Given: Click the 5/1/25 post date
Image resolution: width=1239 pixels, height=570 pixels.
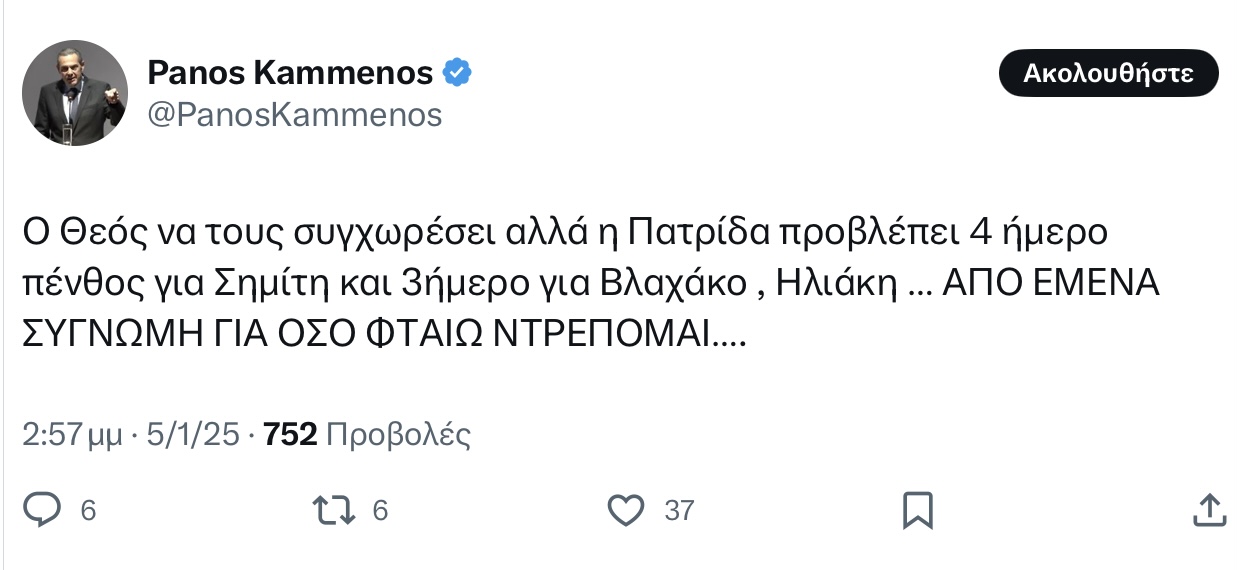Looking at the screenshot, I should coord(193,435).
